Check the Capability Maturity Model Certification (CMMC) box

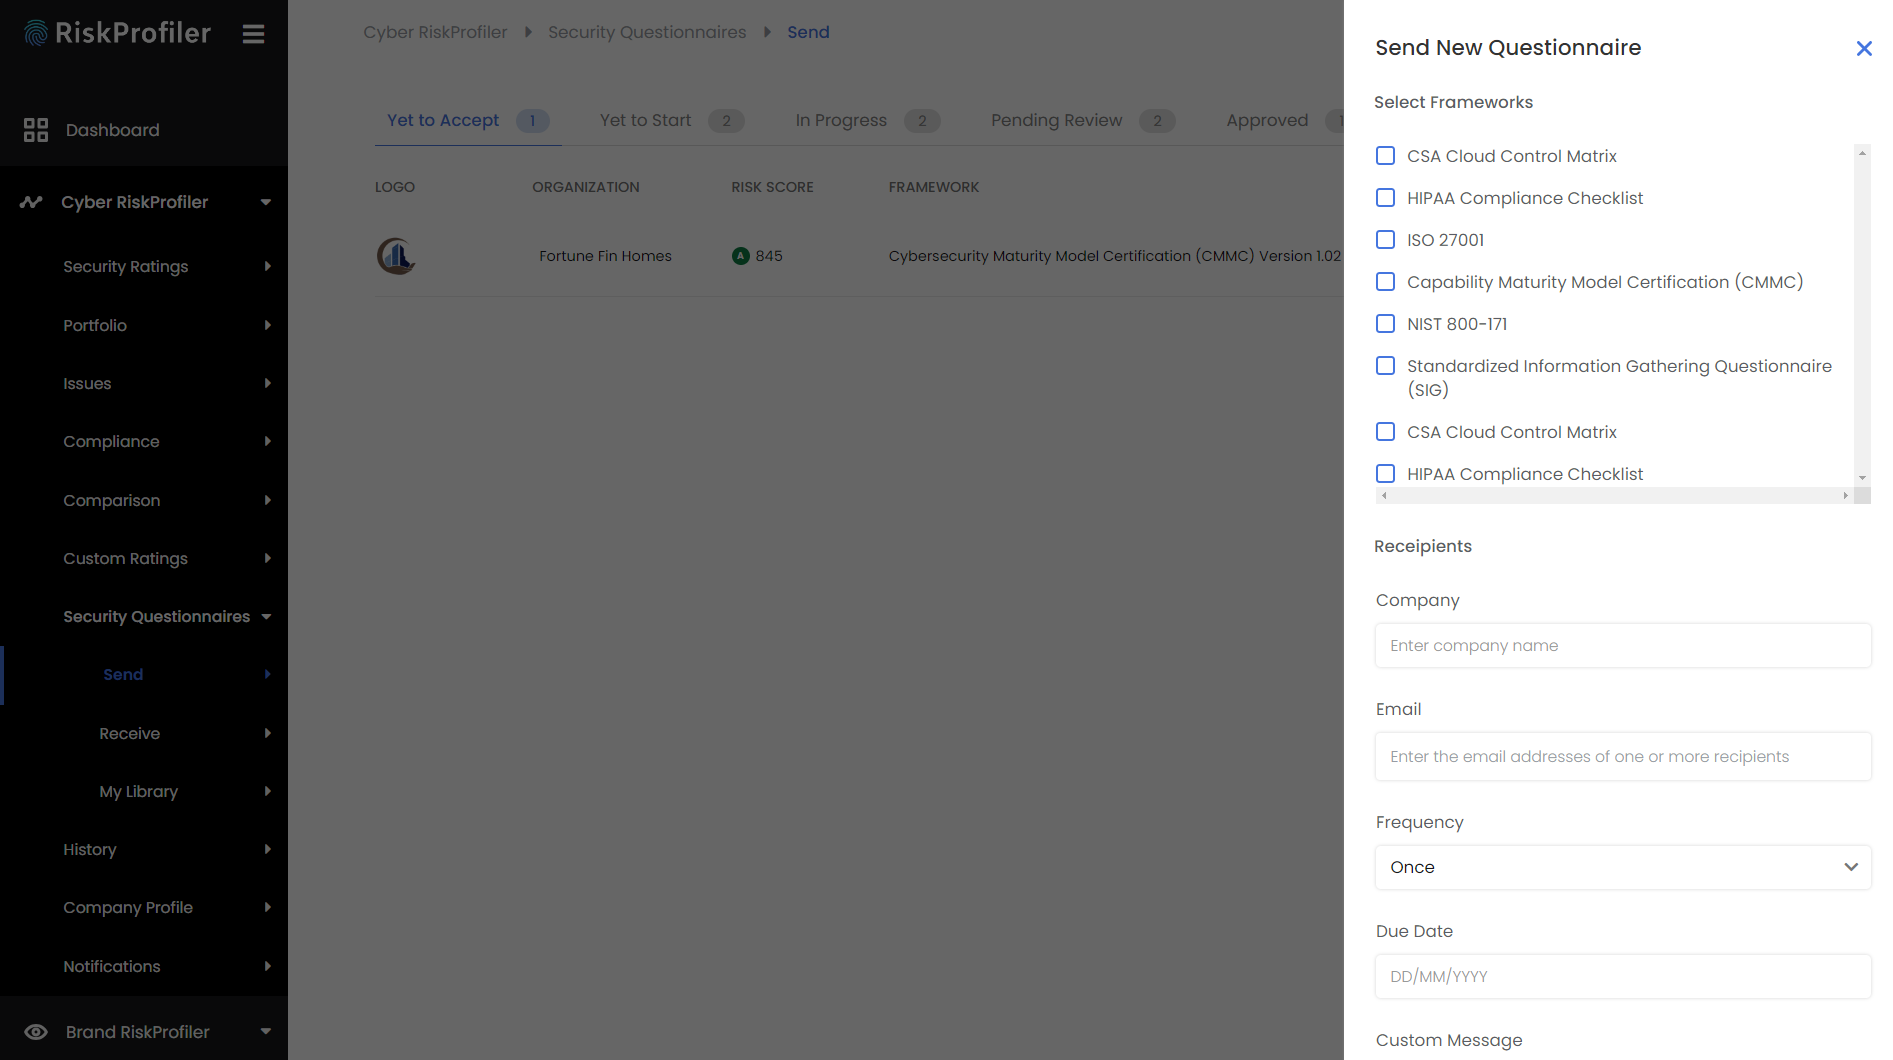pos(1385,282)
